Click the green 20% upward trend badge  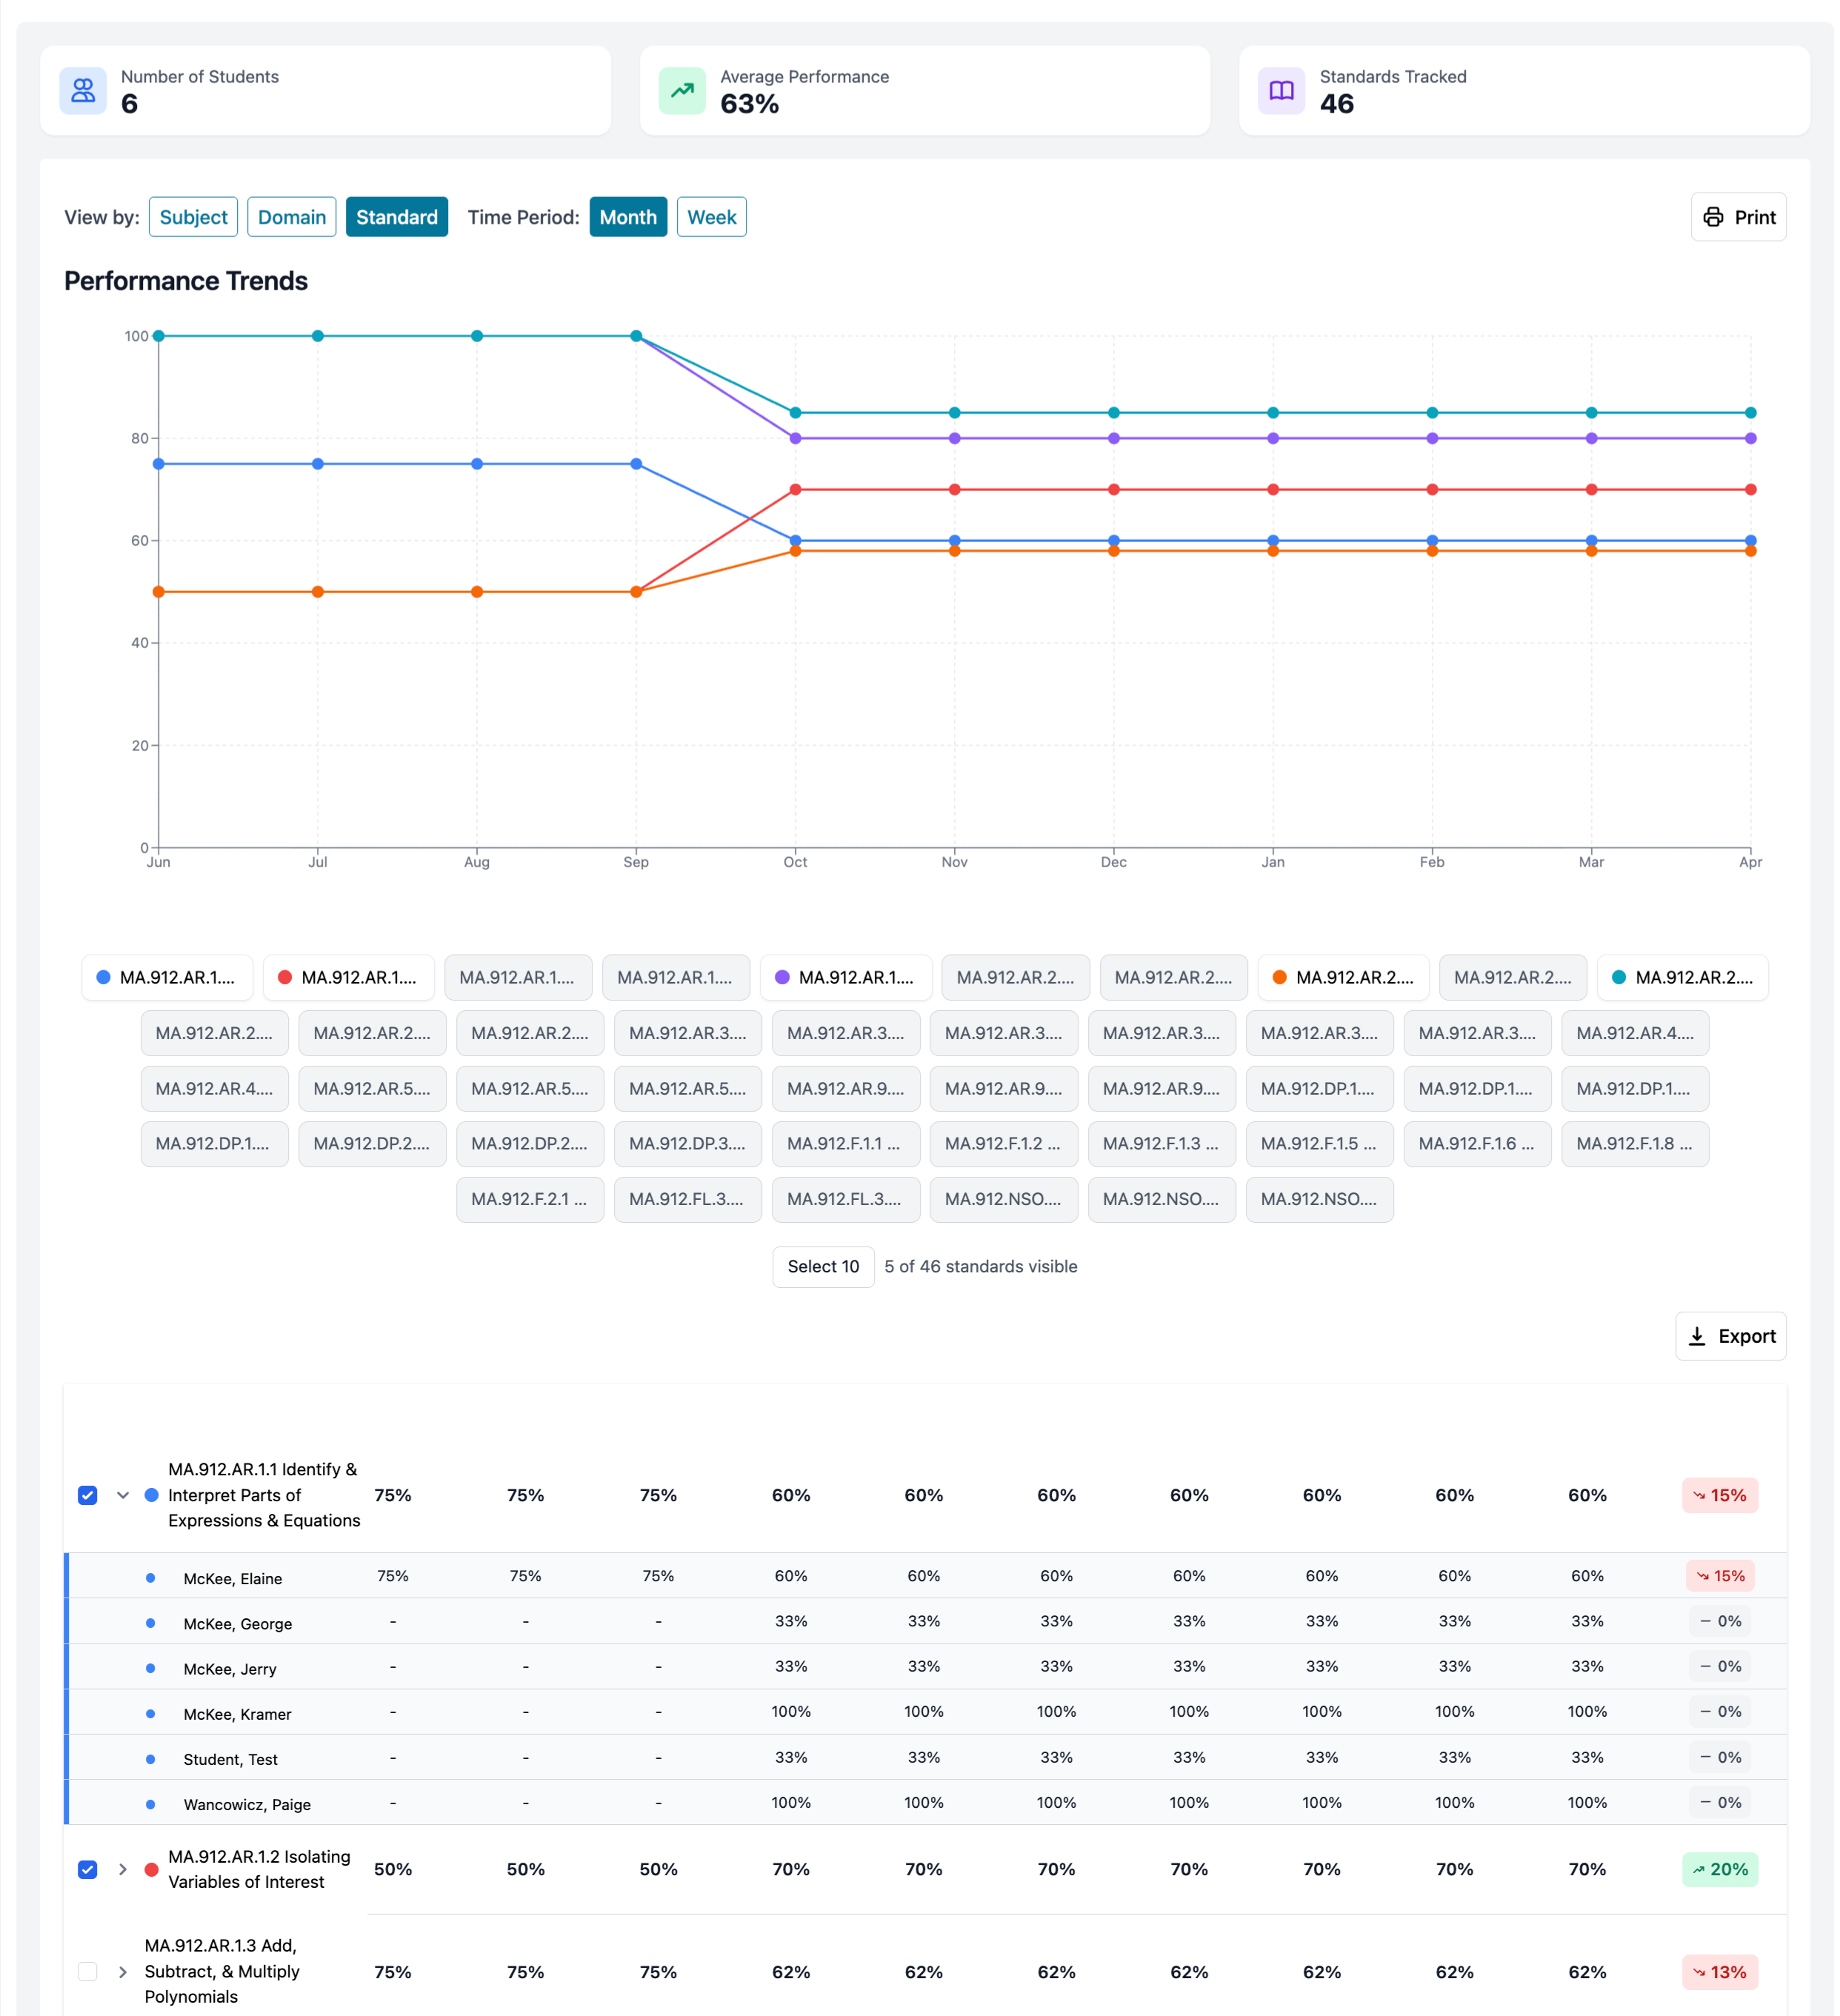[x=1719, y=1869]
